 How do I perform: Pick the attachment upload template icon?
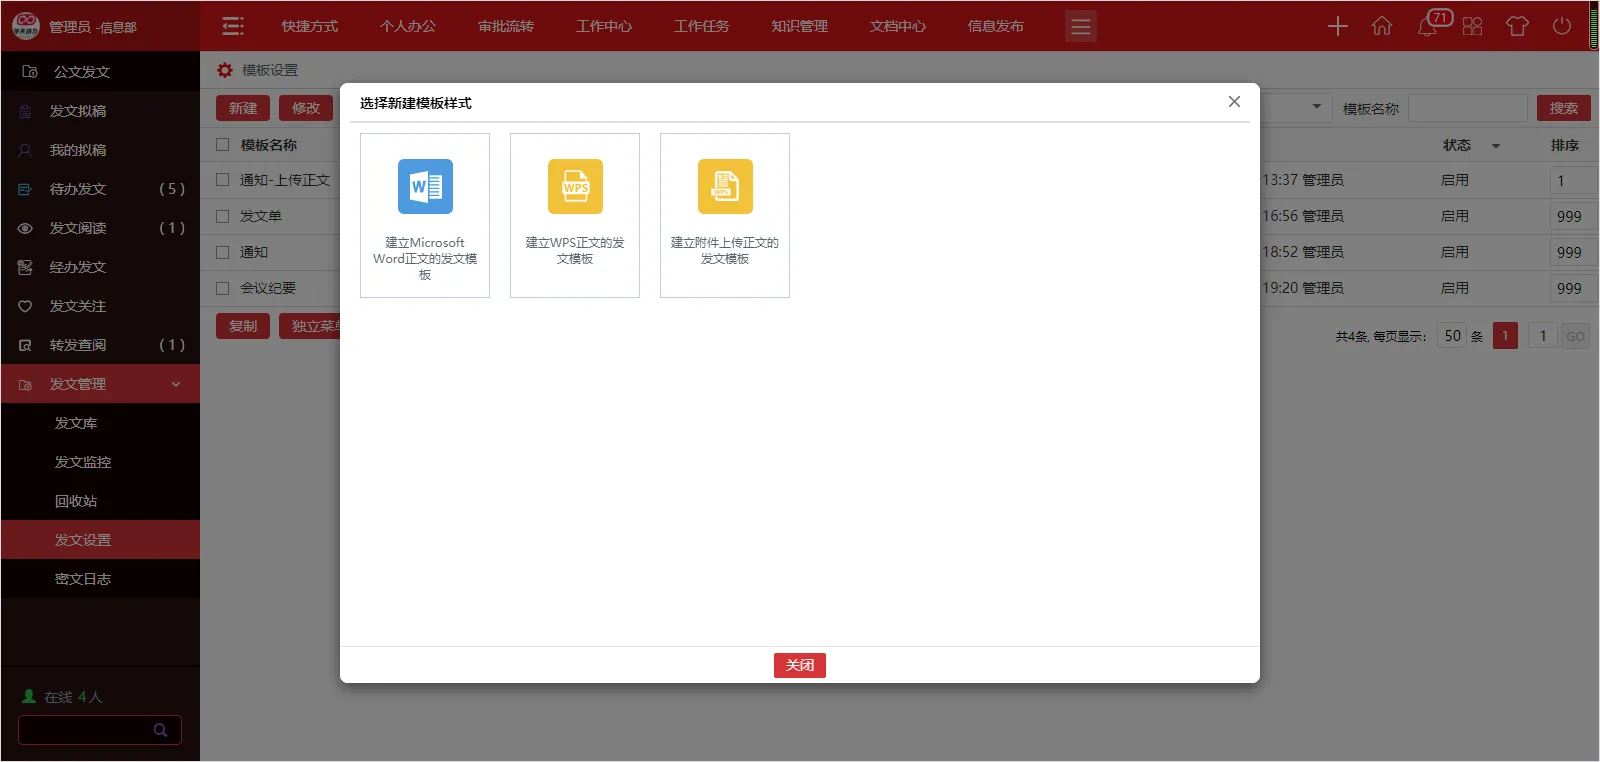click(x=725, y=187)
